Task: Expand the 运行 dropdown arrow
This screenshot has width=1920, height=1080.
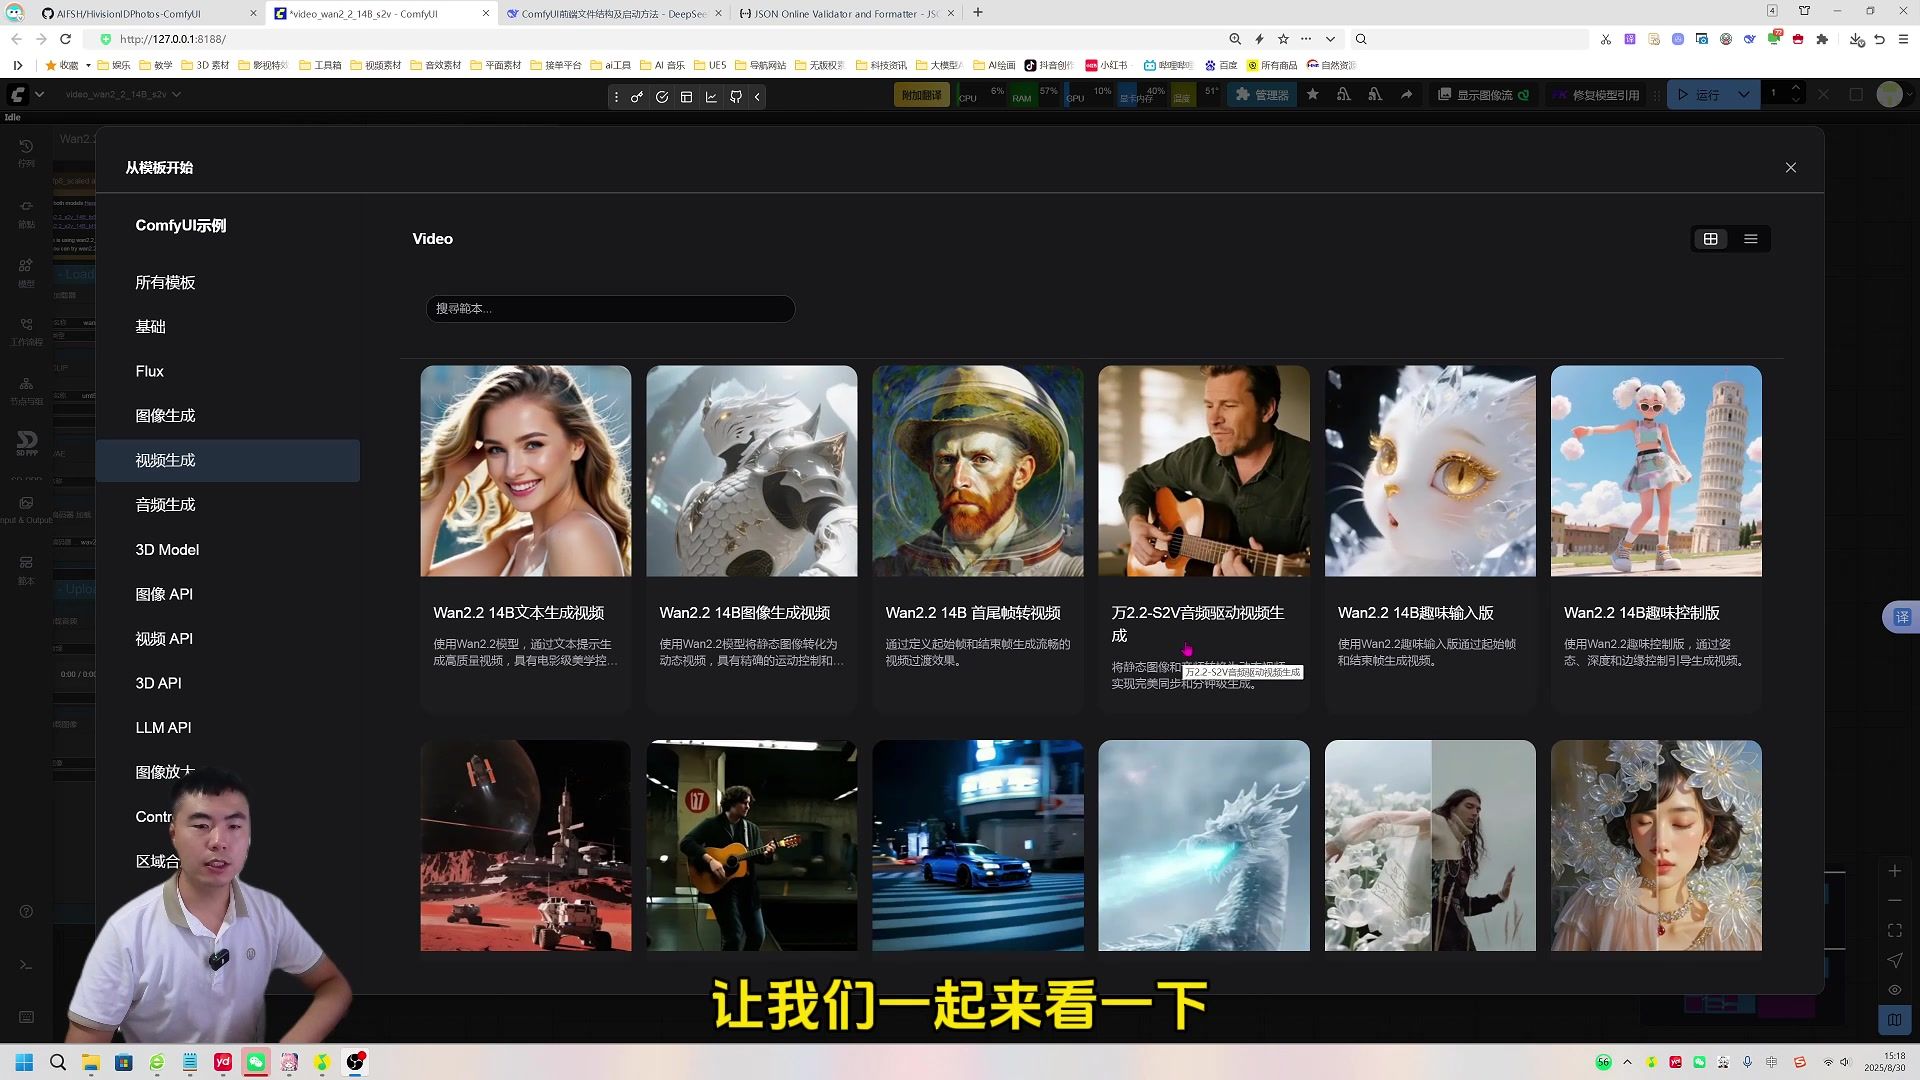Action: click(x=1745, y=95)
